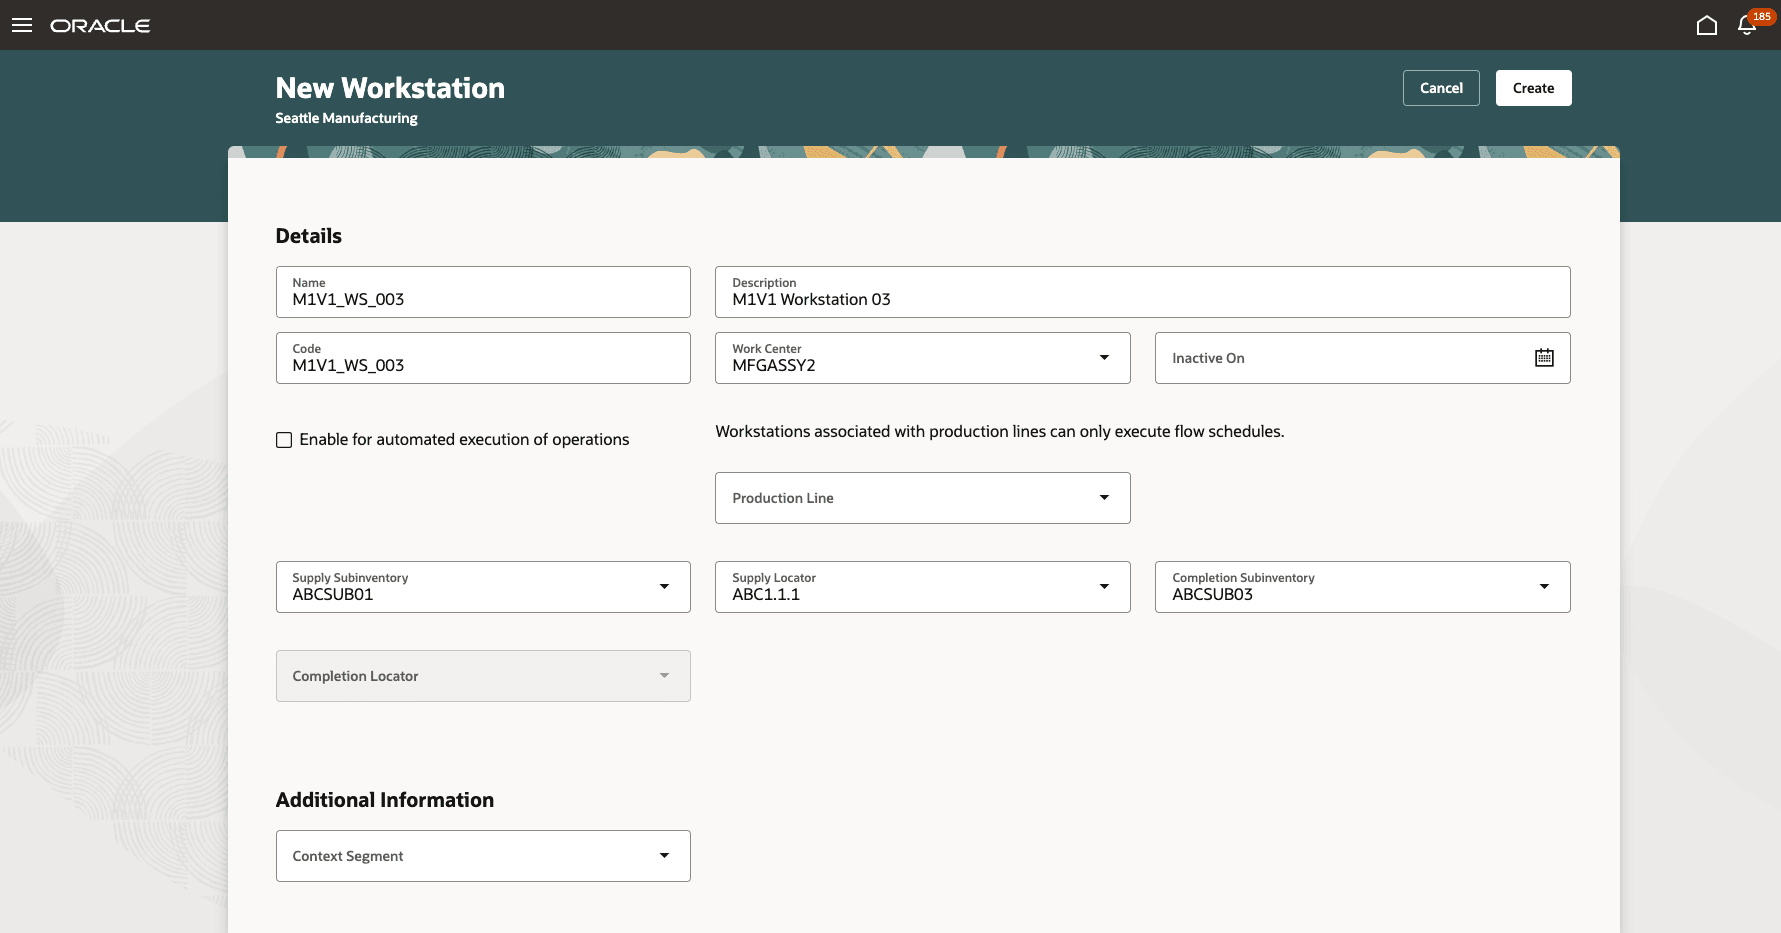Go to Home via house icon
Image resolution: width=1781 pixels, height=933 pixels.
point(1706,25)
